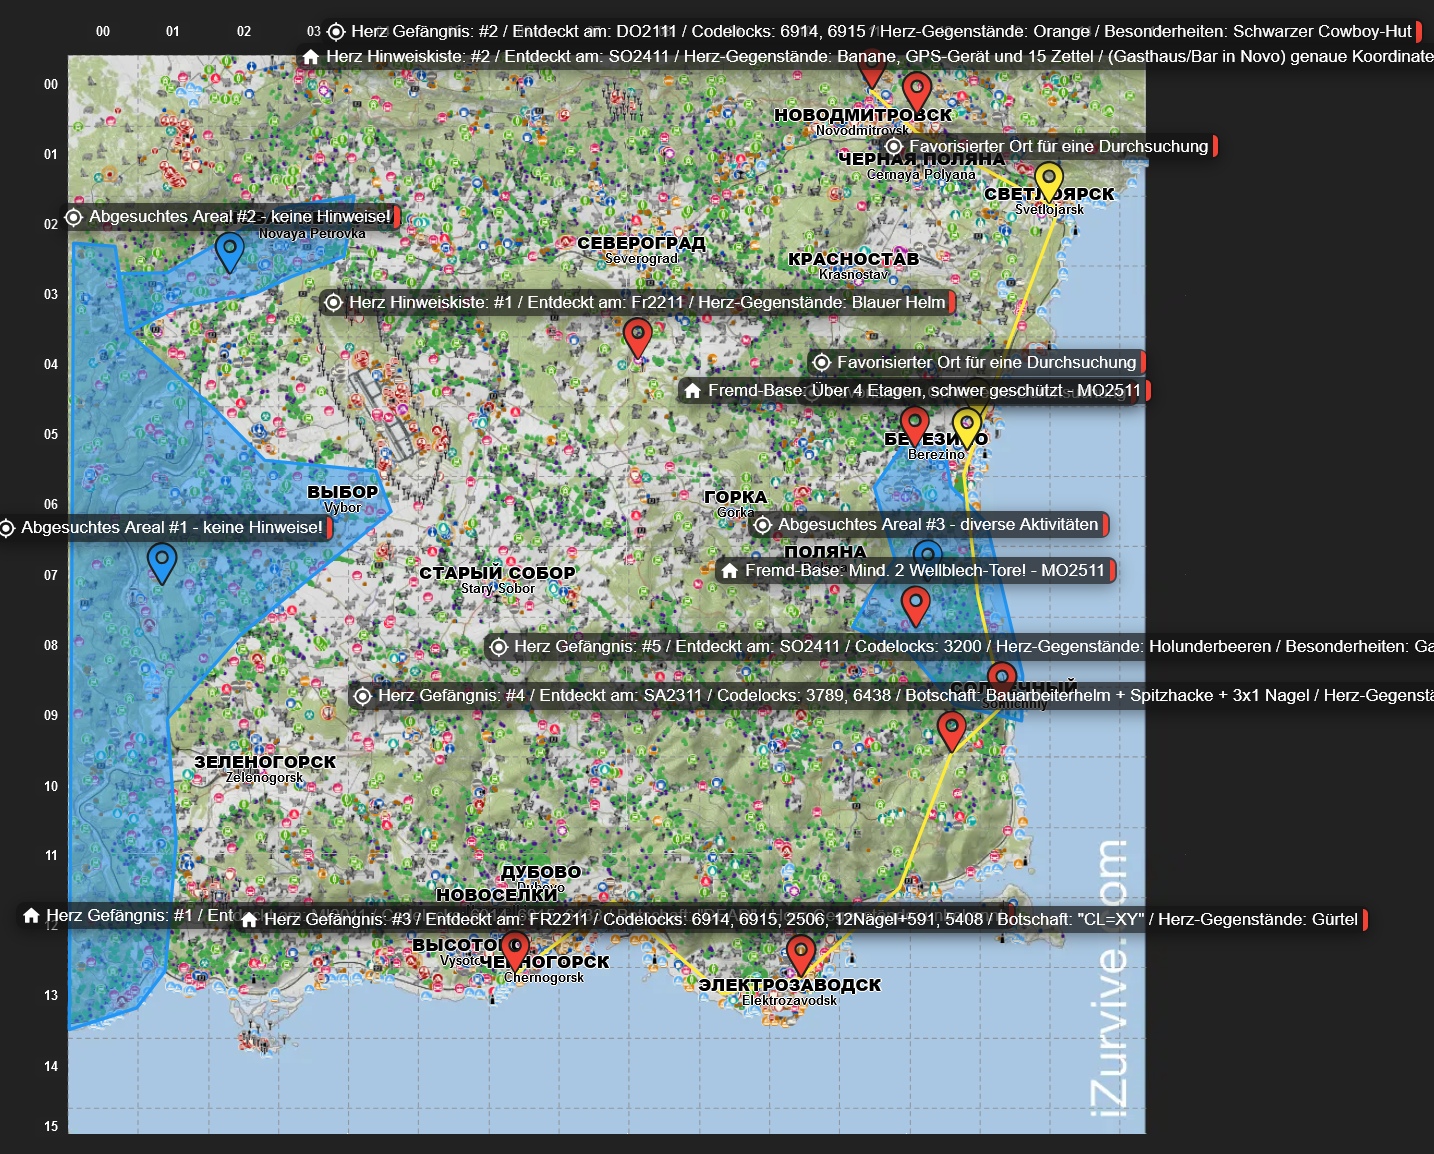Click the red pin at Chernogorsk
The image size is (1434, 1154).
tap(514, 951)
